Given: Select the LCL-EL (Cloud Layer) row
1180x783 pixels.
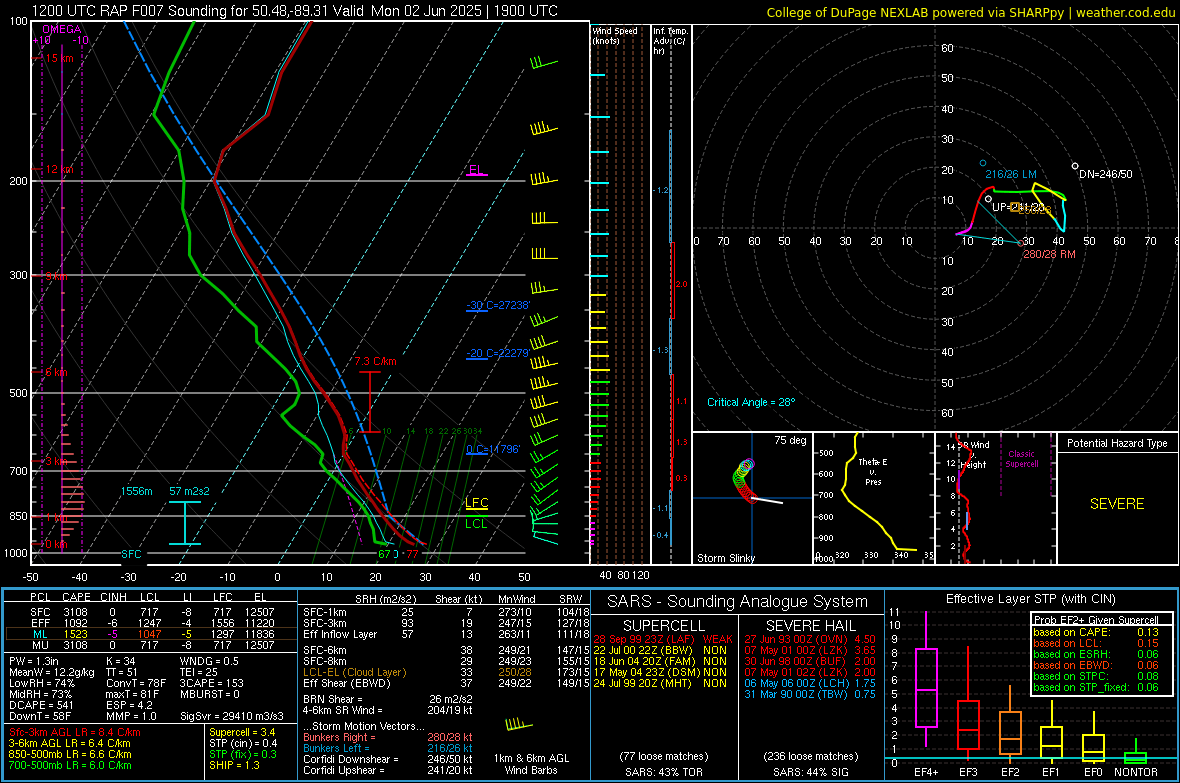Looking at the screenshot, I should click(445, 672).
